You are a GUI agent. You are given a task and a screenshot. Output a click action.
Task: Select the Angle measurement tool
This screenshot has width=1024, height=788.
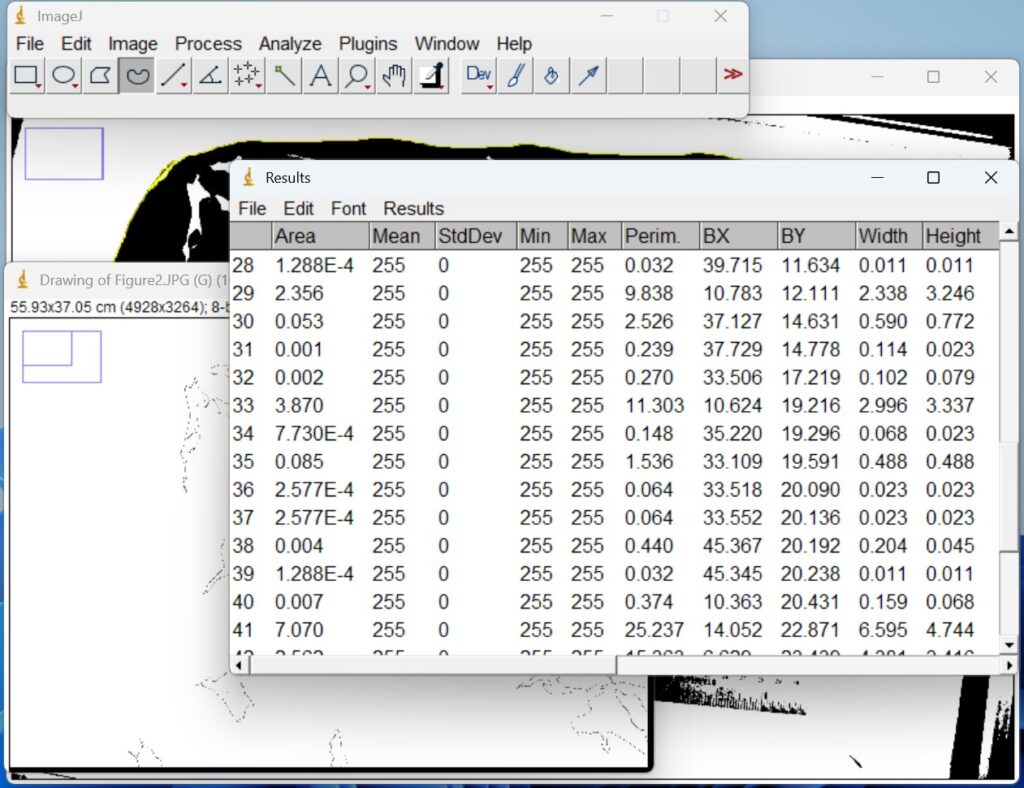(x=209, y=74)
